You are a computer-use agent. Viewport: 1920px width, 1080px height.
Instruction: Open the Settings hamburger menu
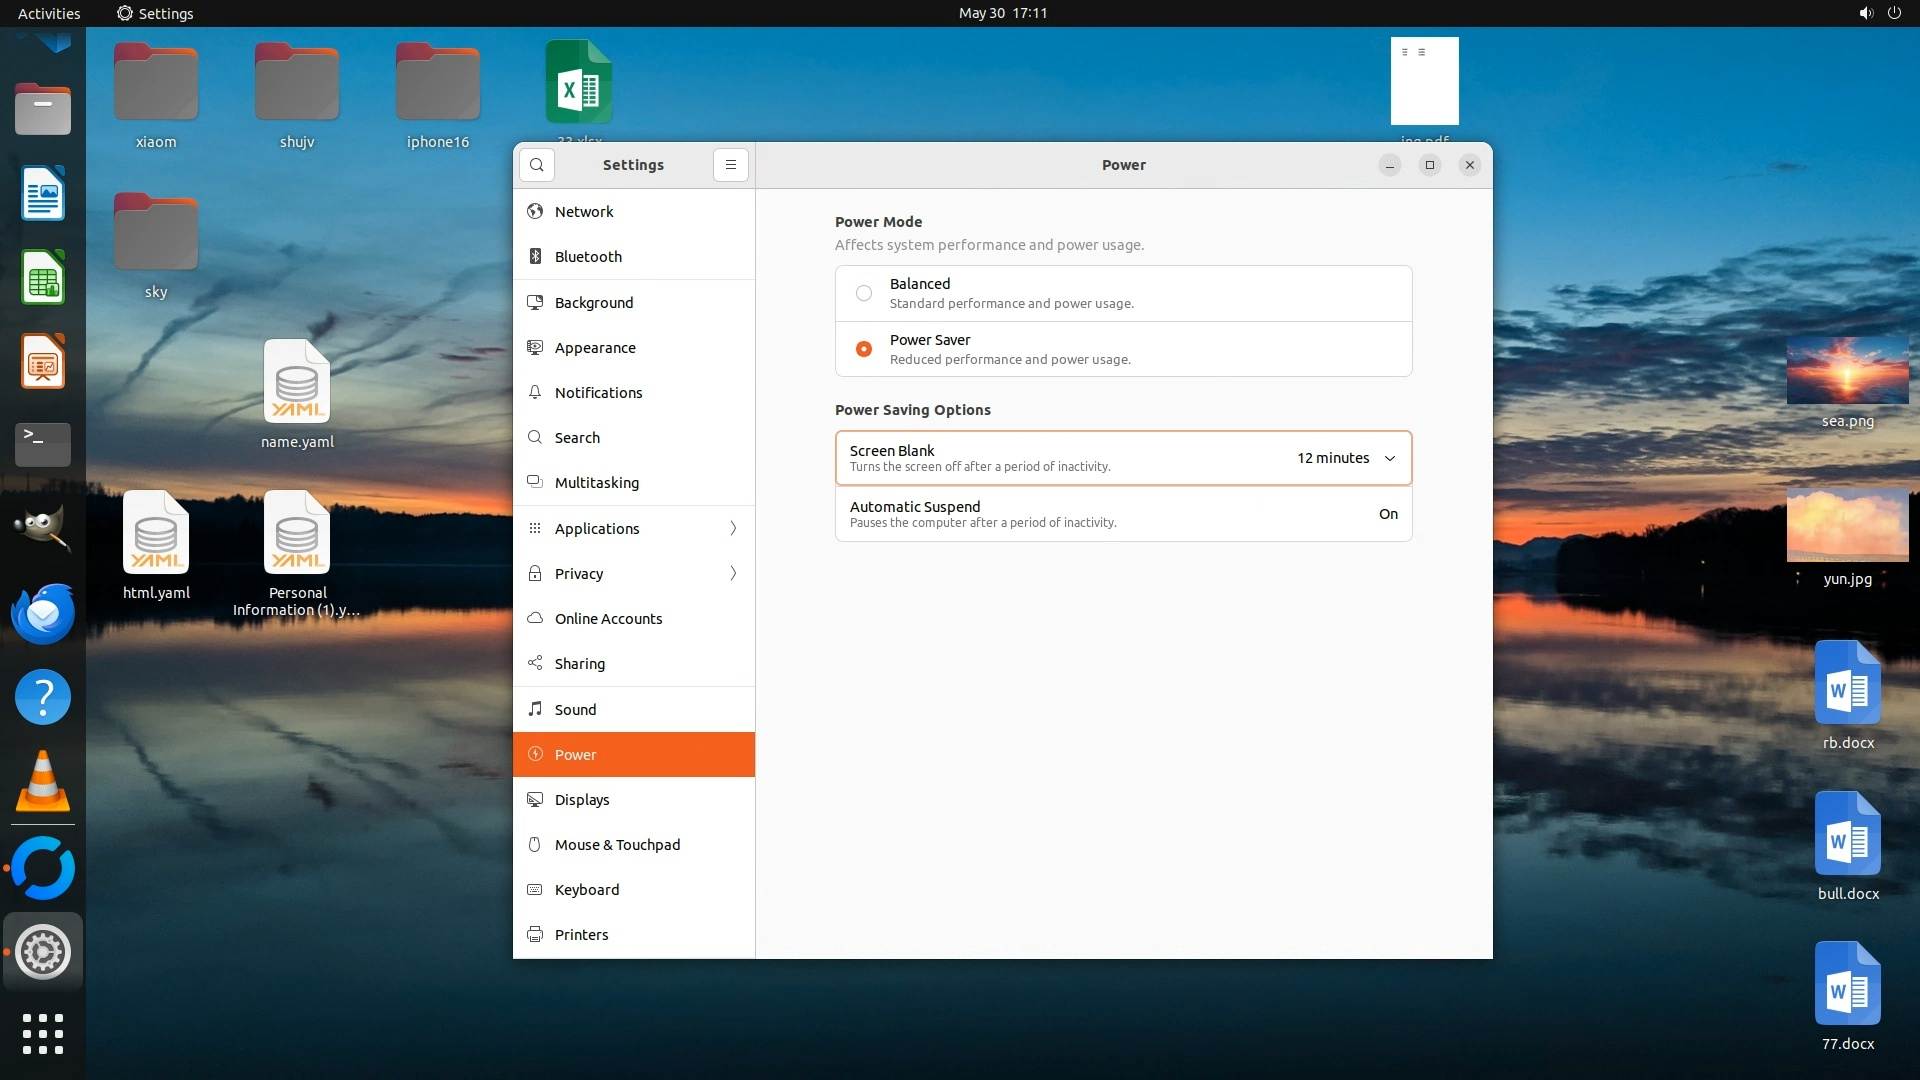point(731,165)
